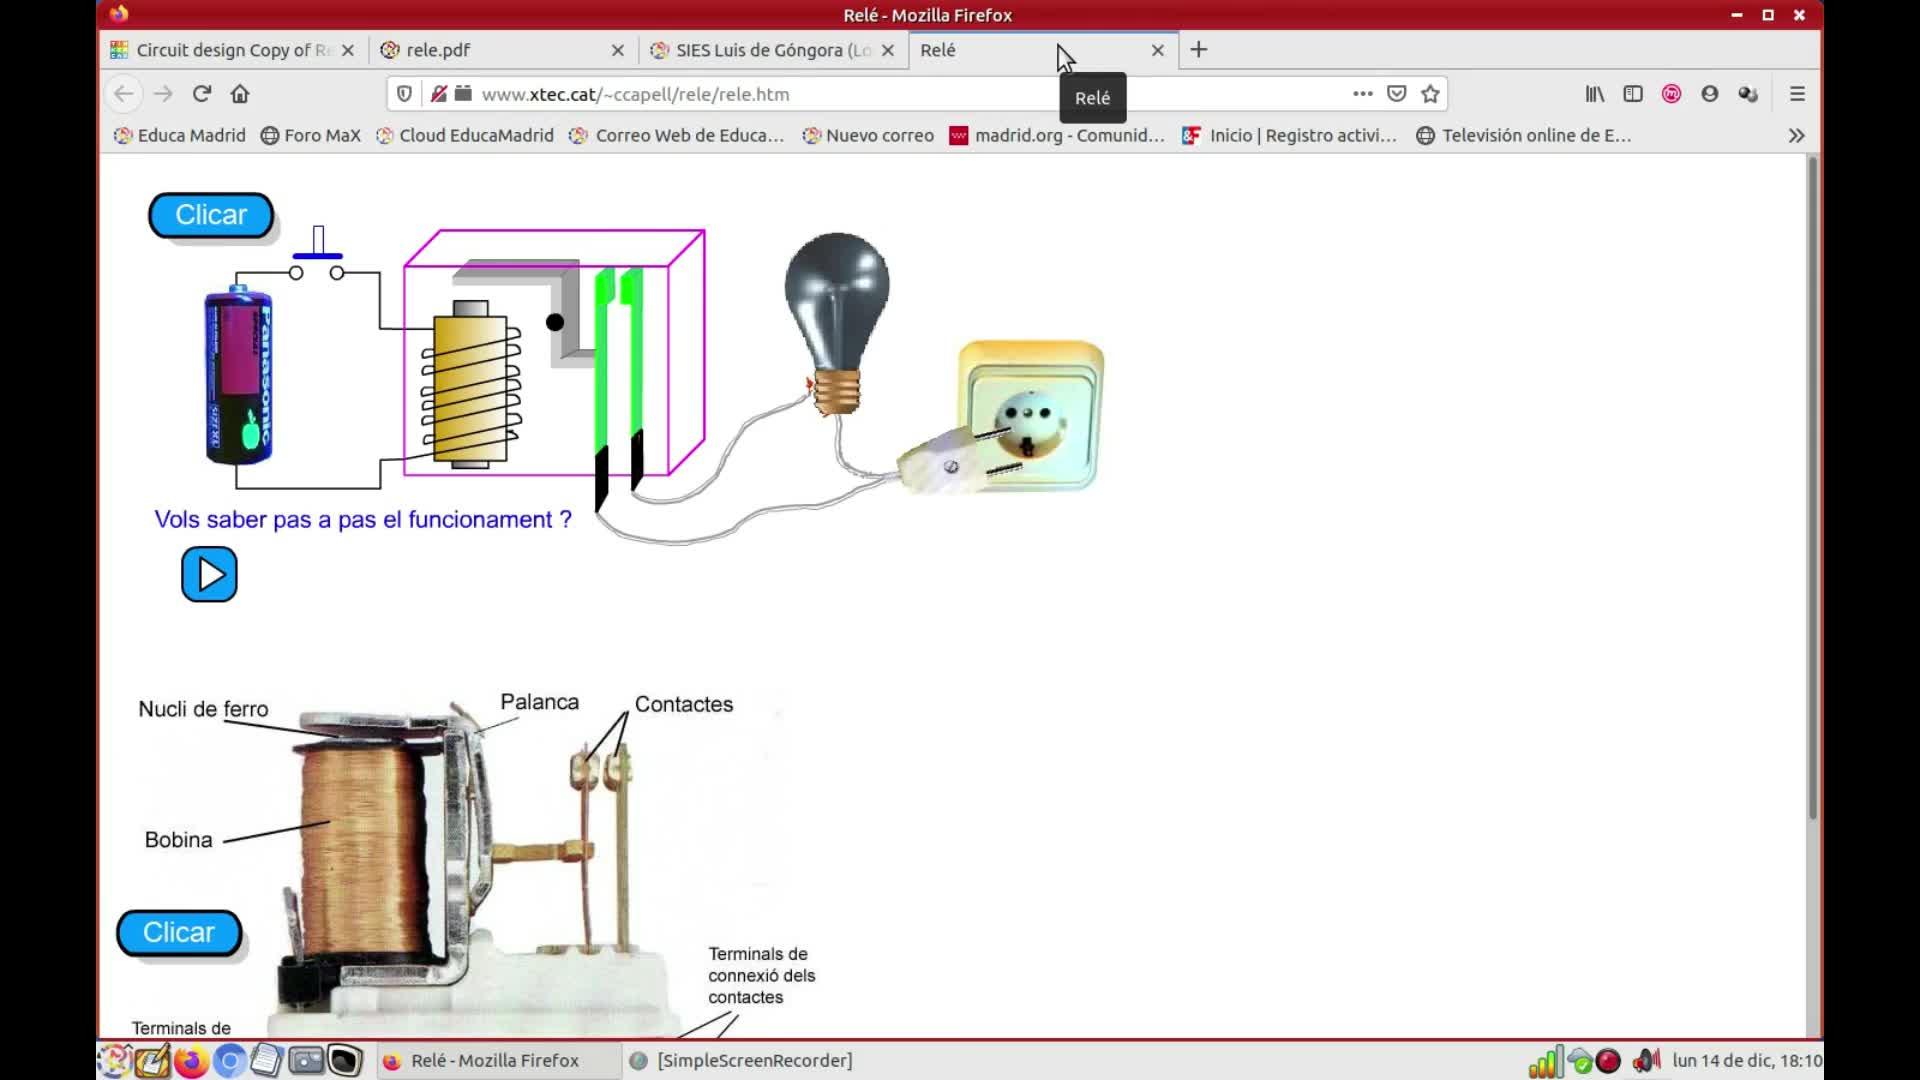The image size is (1920, 1080).
Task: Click the Firefox reload page icon
Action: pyautogui.click(x=202, y=94)
